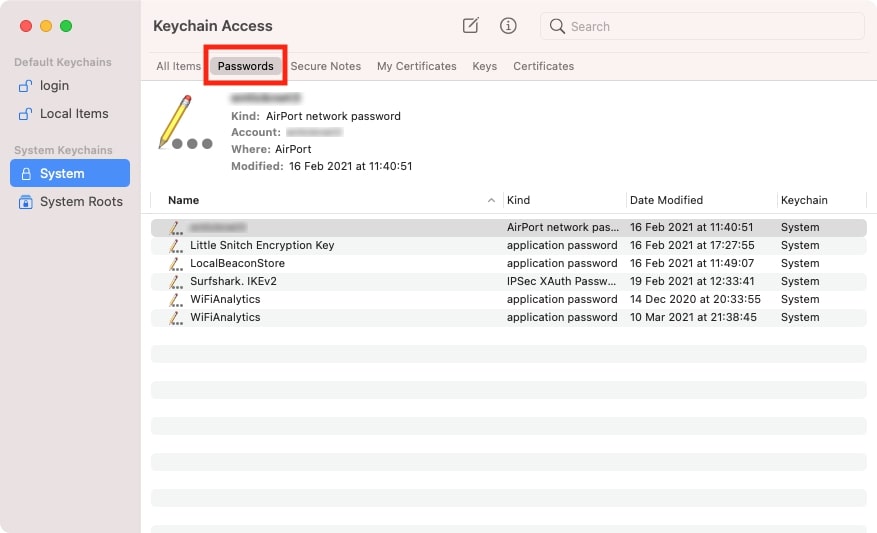Click IPSec XAuth Passw... kind cell
This screenshot has height=533, width=877.
(561, 281)
